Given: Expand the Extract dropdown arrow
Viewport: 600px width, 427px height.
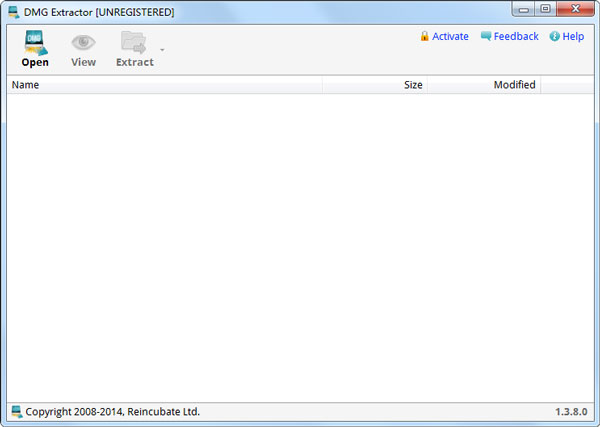Looking at the screenshot, I should pos(162,50).
